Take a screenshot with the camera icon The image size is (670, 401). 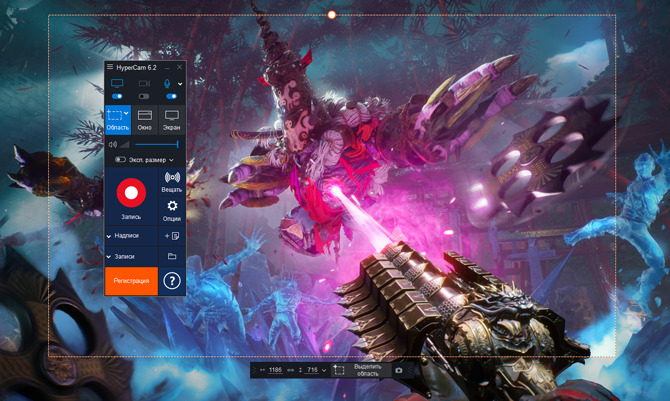(x=399, y=370)
